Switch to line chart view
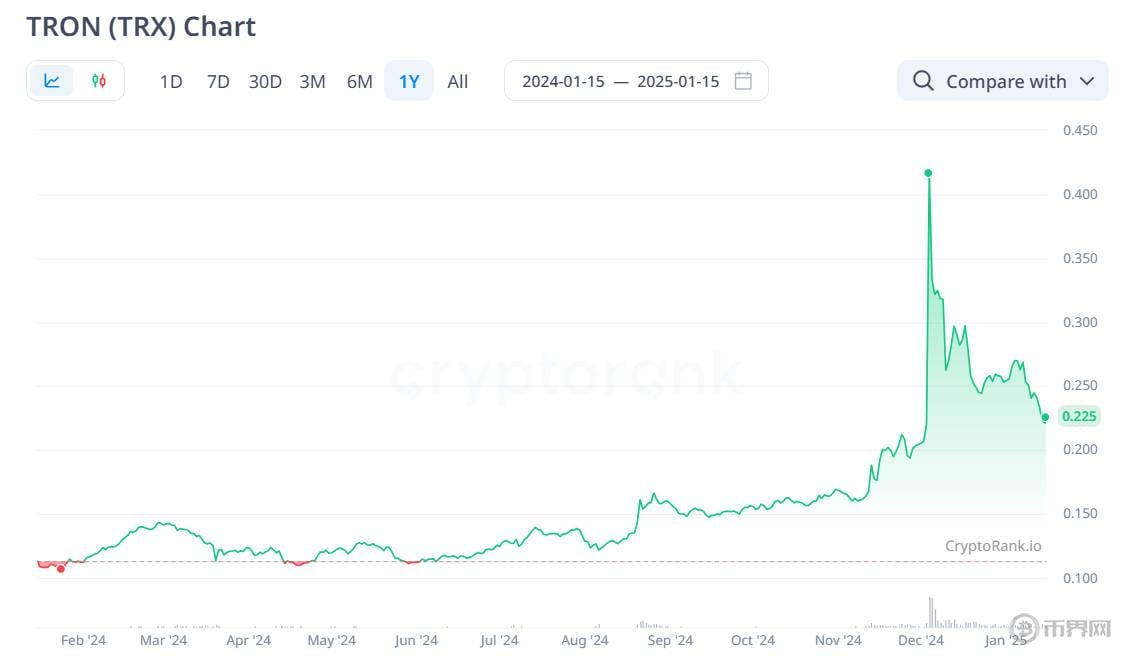 (52, 81)
